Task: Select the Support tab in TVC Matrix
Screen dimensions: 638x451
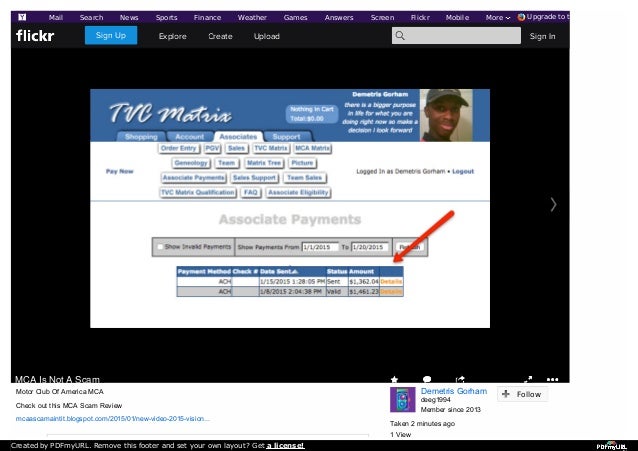Action: [286, 136]
